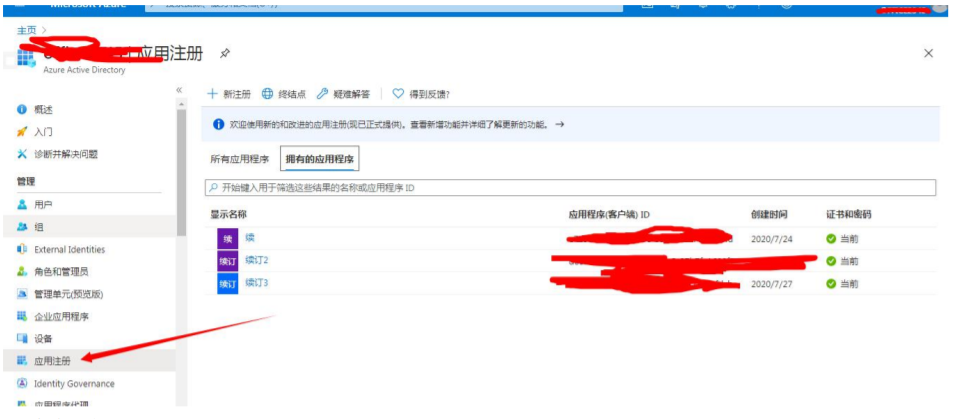Open 概述 in the sidebar
This screenshot has width=964, height=419.
coord(43,109)
